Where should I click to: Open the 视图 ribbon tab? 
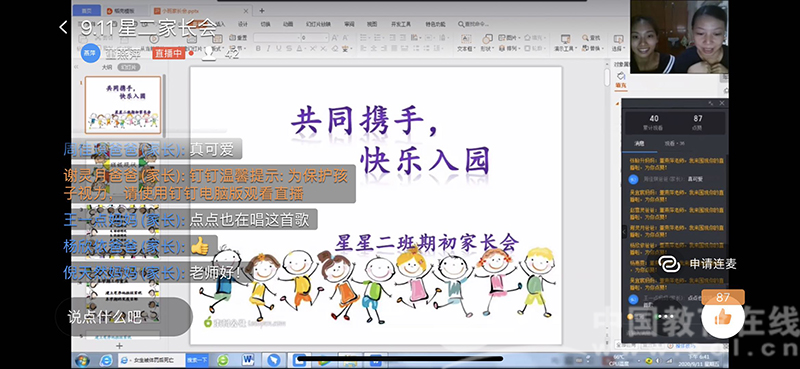point(371,24)
